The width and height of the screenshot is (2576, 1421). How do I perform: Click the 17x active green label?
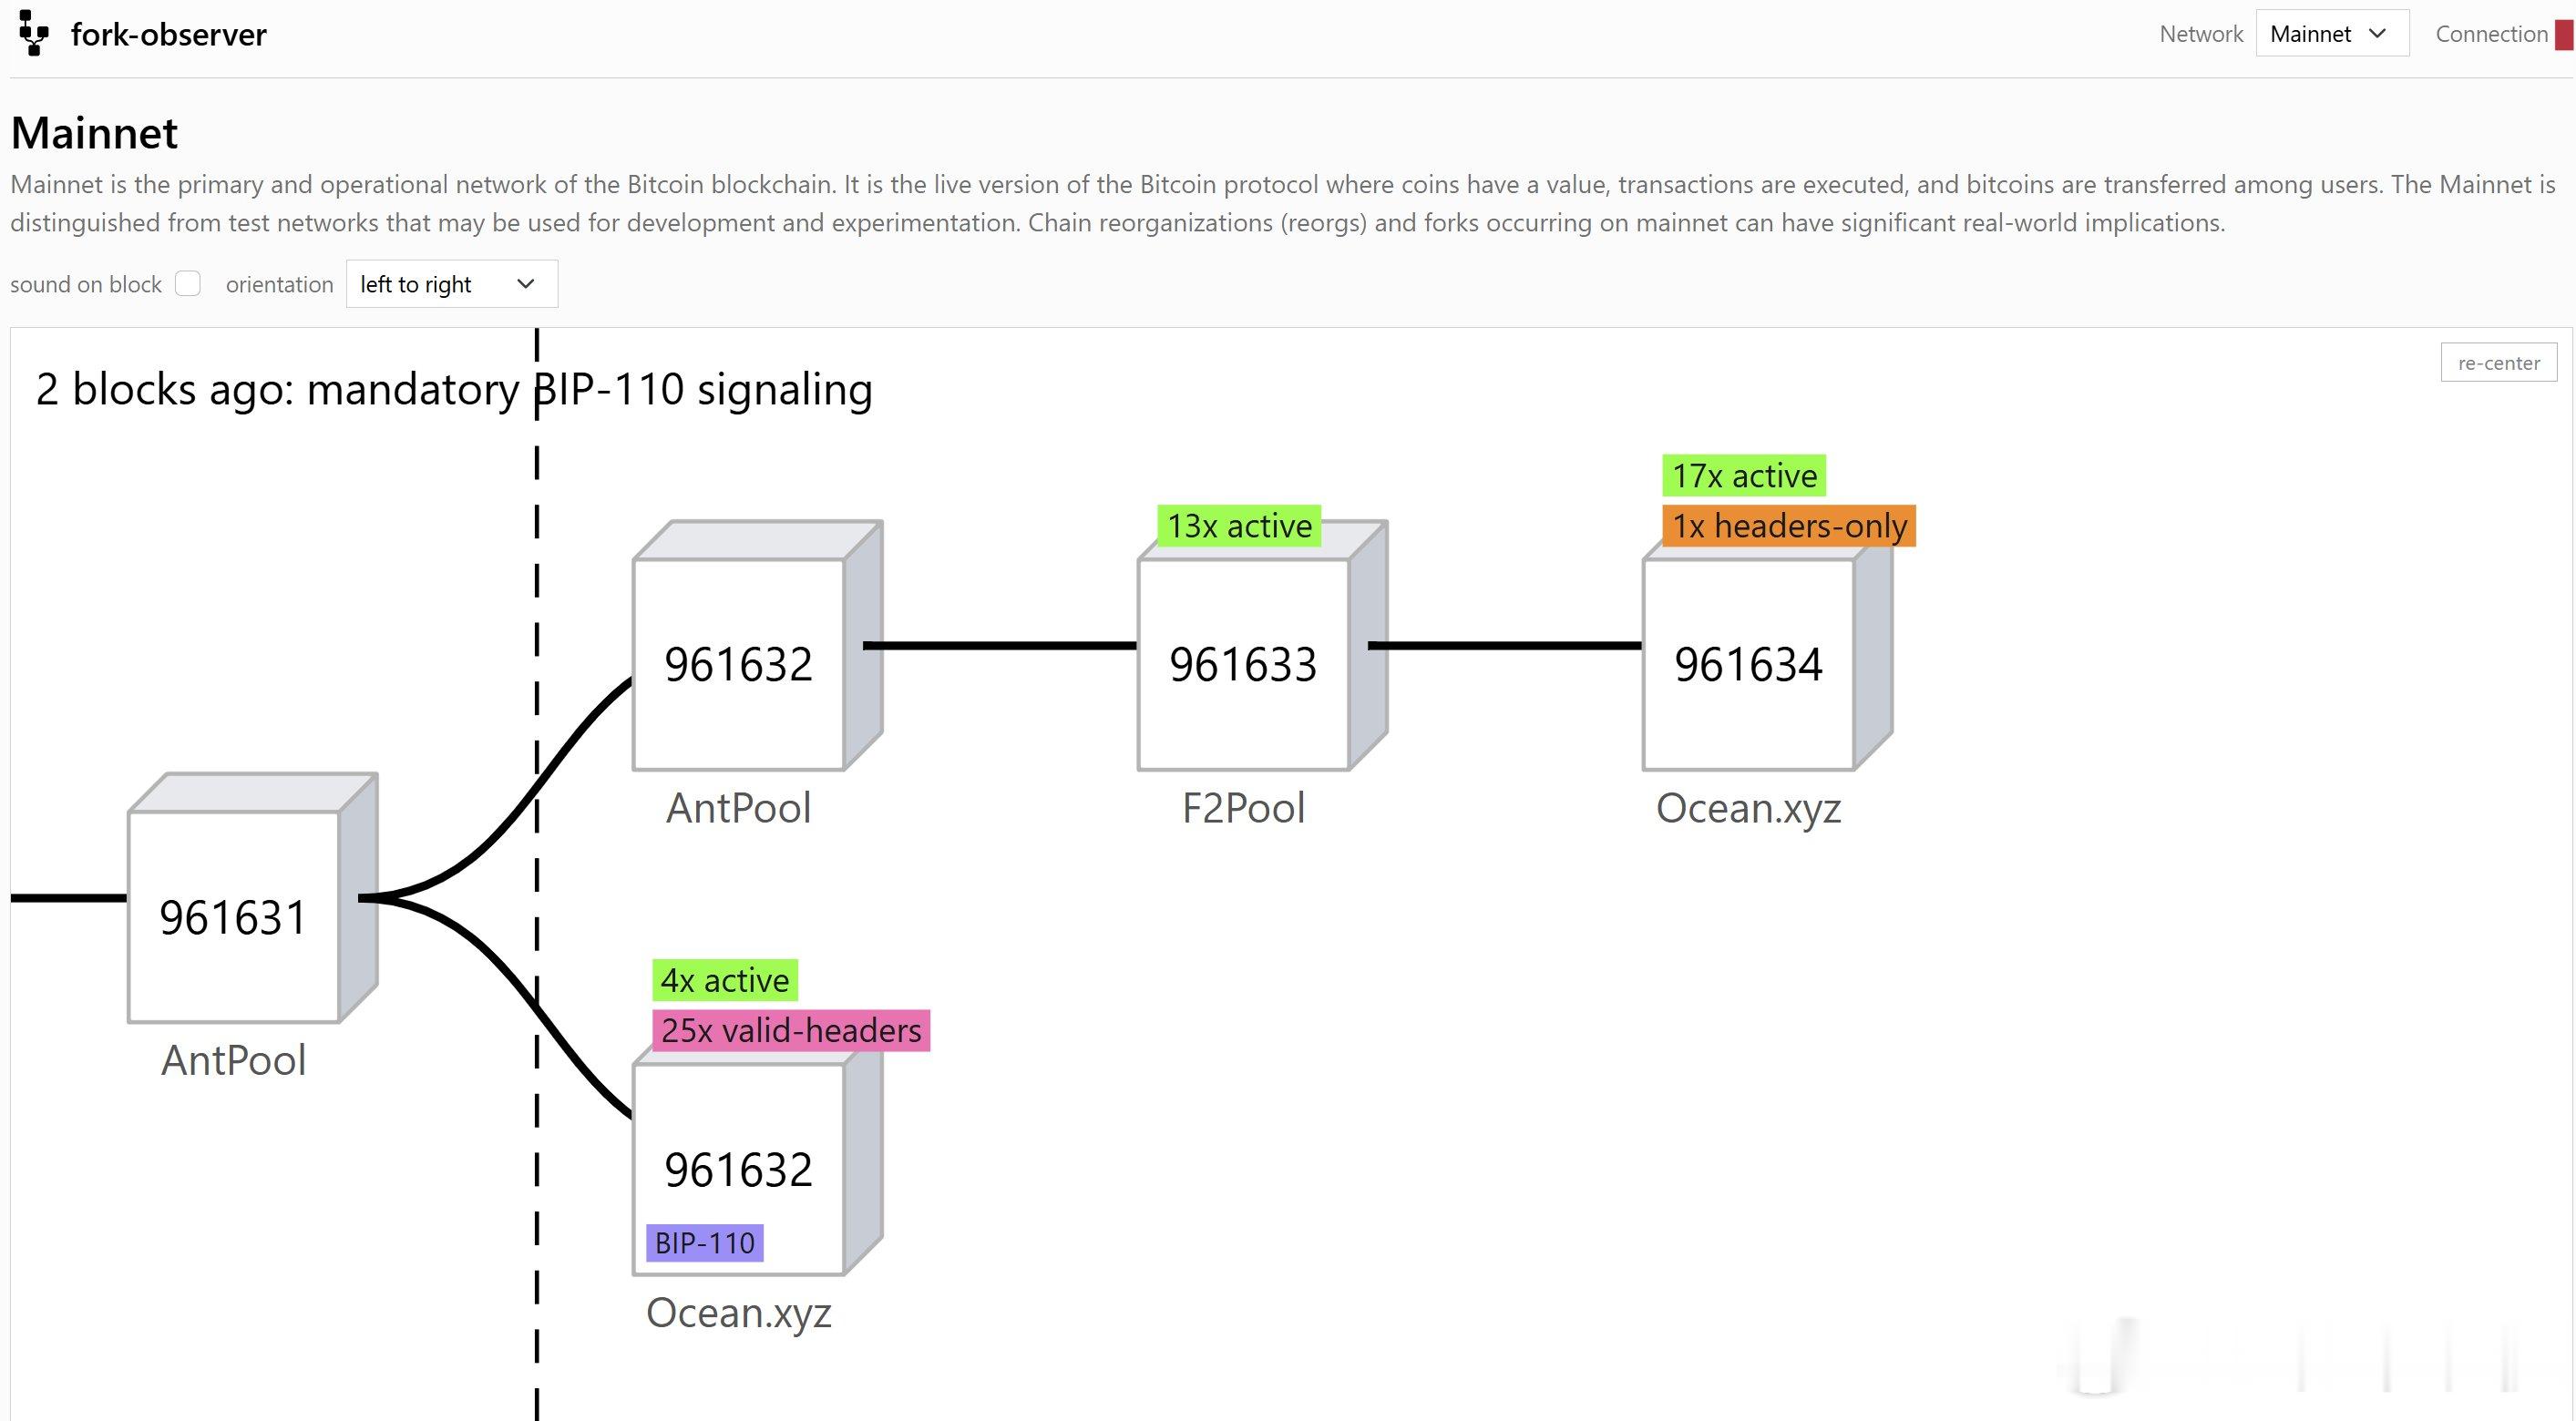tap(1744, 476)
